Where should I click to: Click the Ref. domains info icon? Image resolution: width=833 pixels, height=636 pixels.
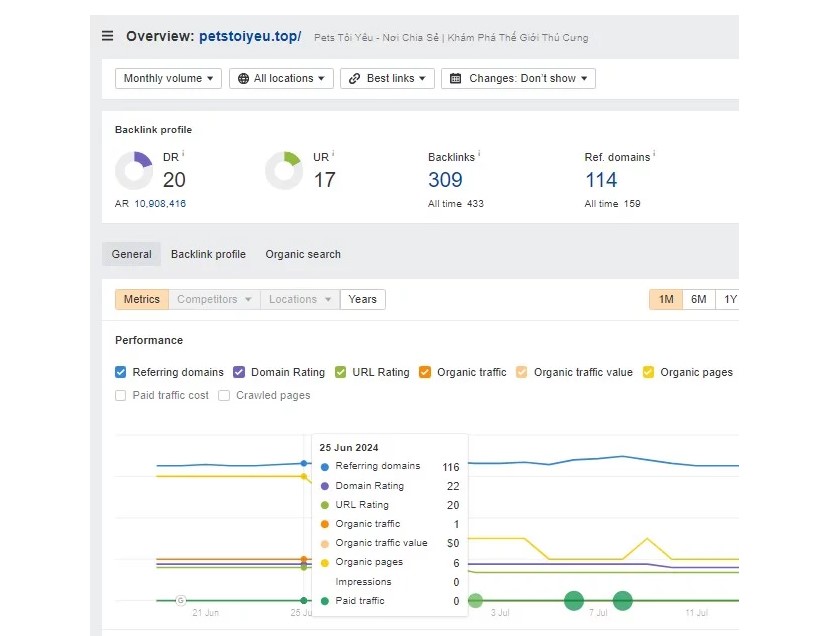pyautogui.click(x=654, y=154)
